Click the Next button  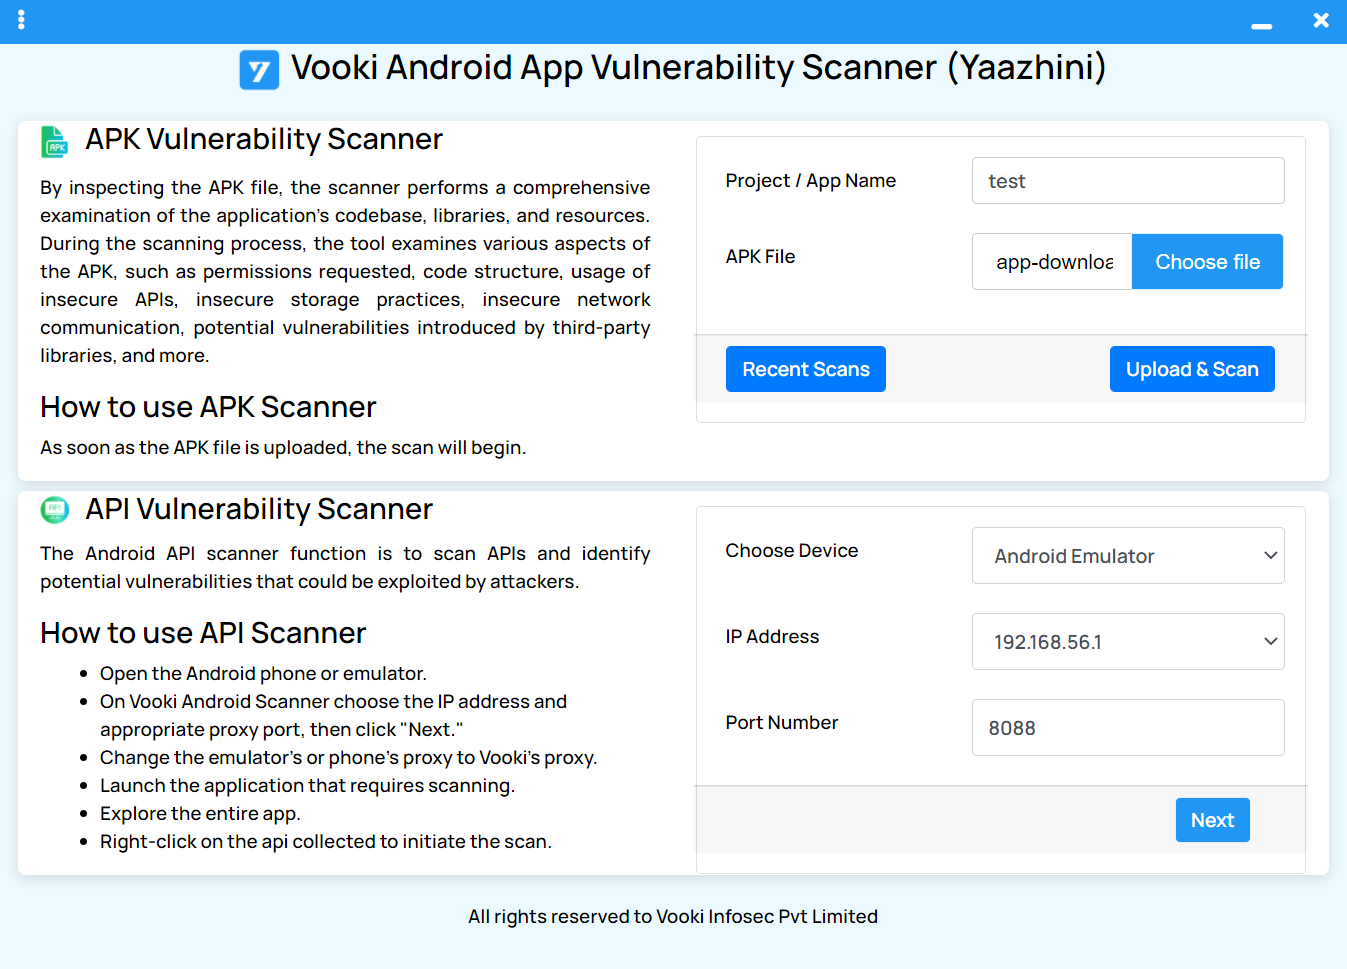click(x=1212, y=820)
